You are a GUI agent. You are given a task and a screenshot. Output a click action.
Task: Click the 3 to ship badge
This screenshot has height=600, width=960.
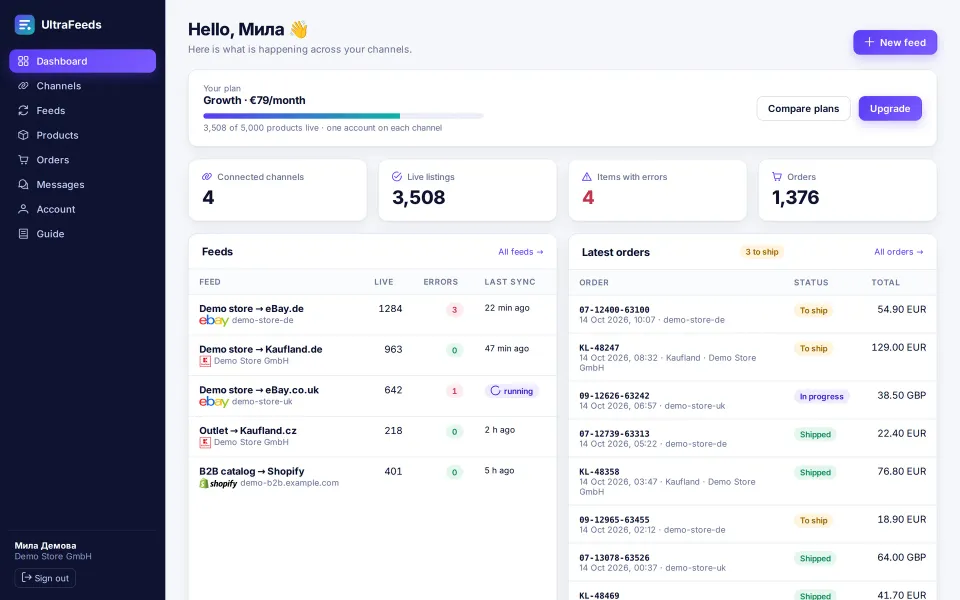click(762, 252)
